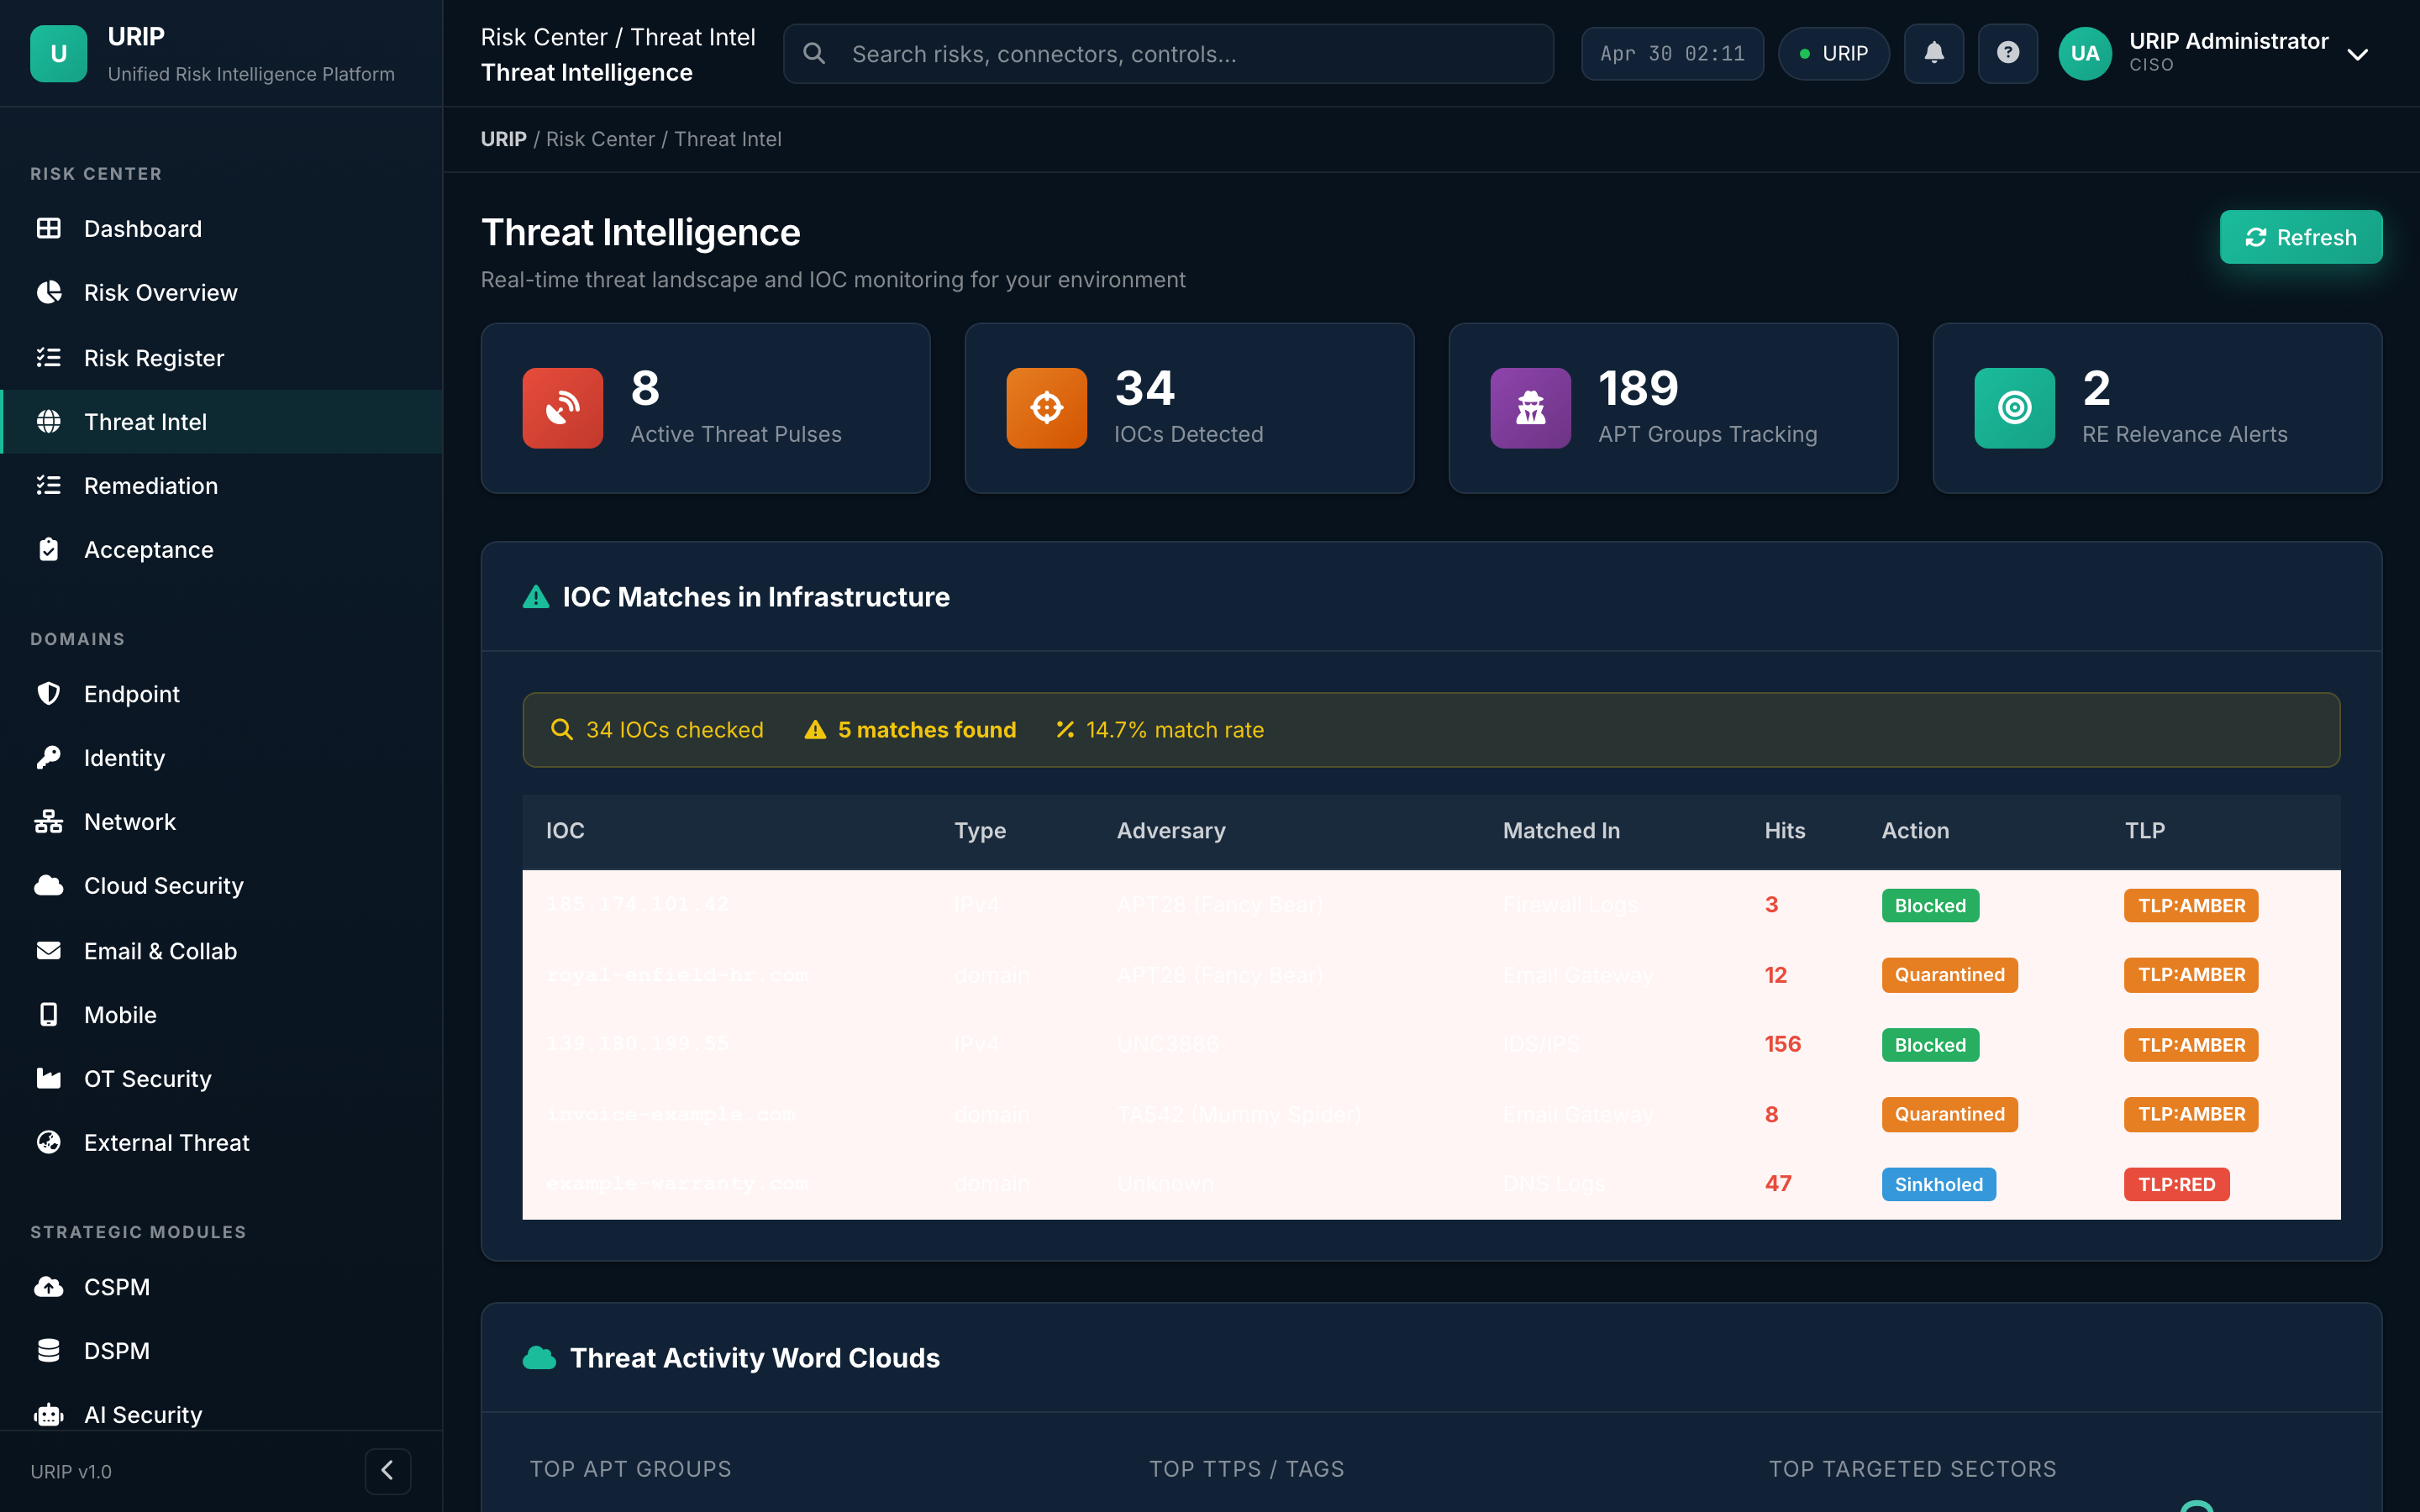The height and width of the screenshot is (1512, 2420).
Task: Click Risk Center in breadcrumb trail
Action: tap(600, 139)
